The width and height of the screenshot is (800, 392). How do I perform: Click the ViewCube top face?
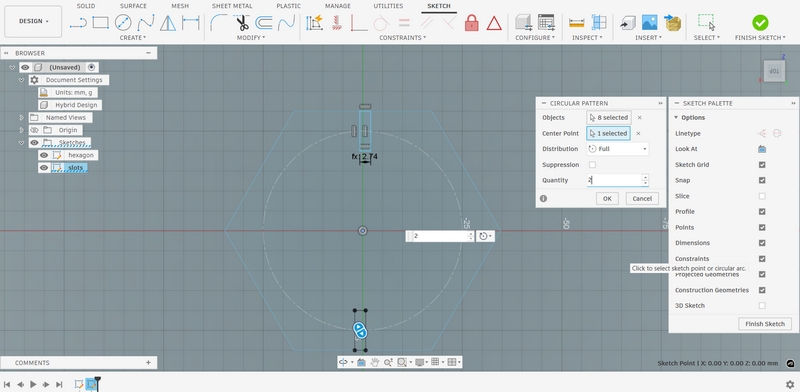(774, 71)
